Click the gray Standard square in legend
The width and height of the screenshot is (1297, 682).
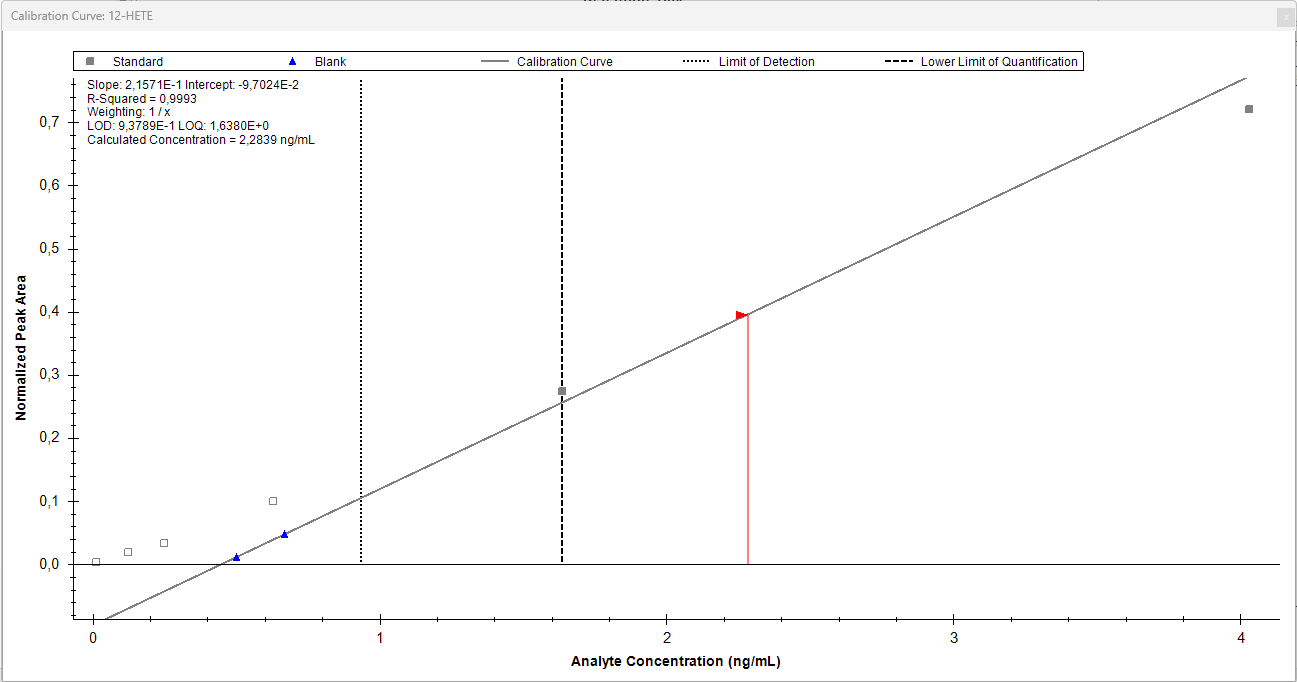point(90,62)
